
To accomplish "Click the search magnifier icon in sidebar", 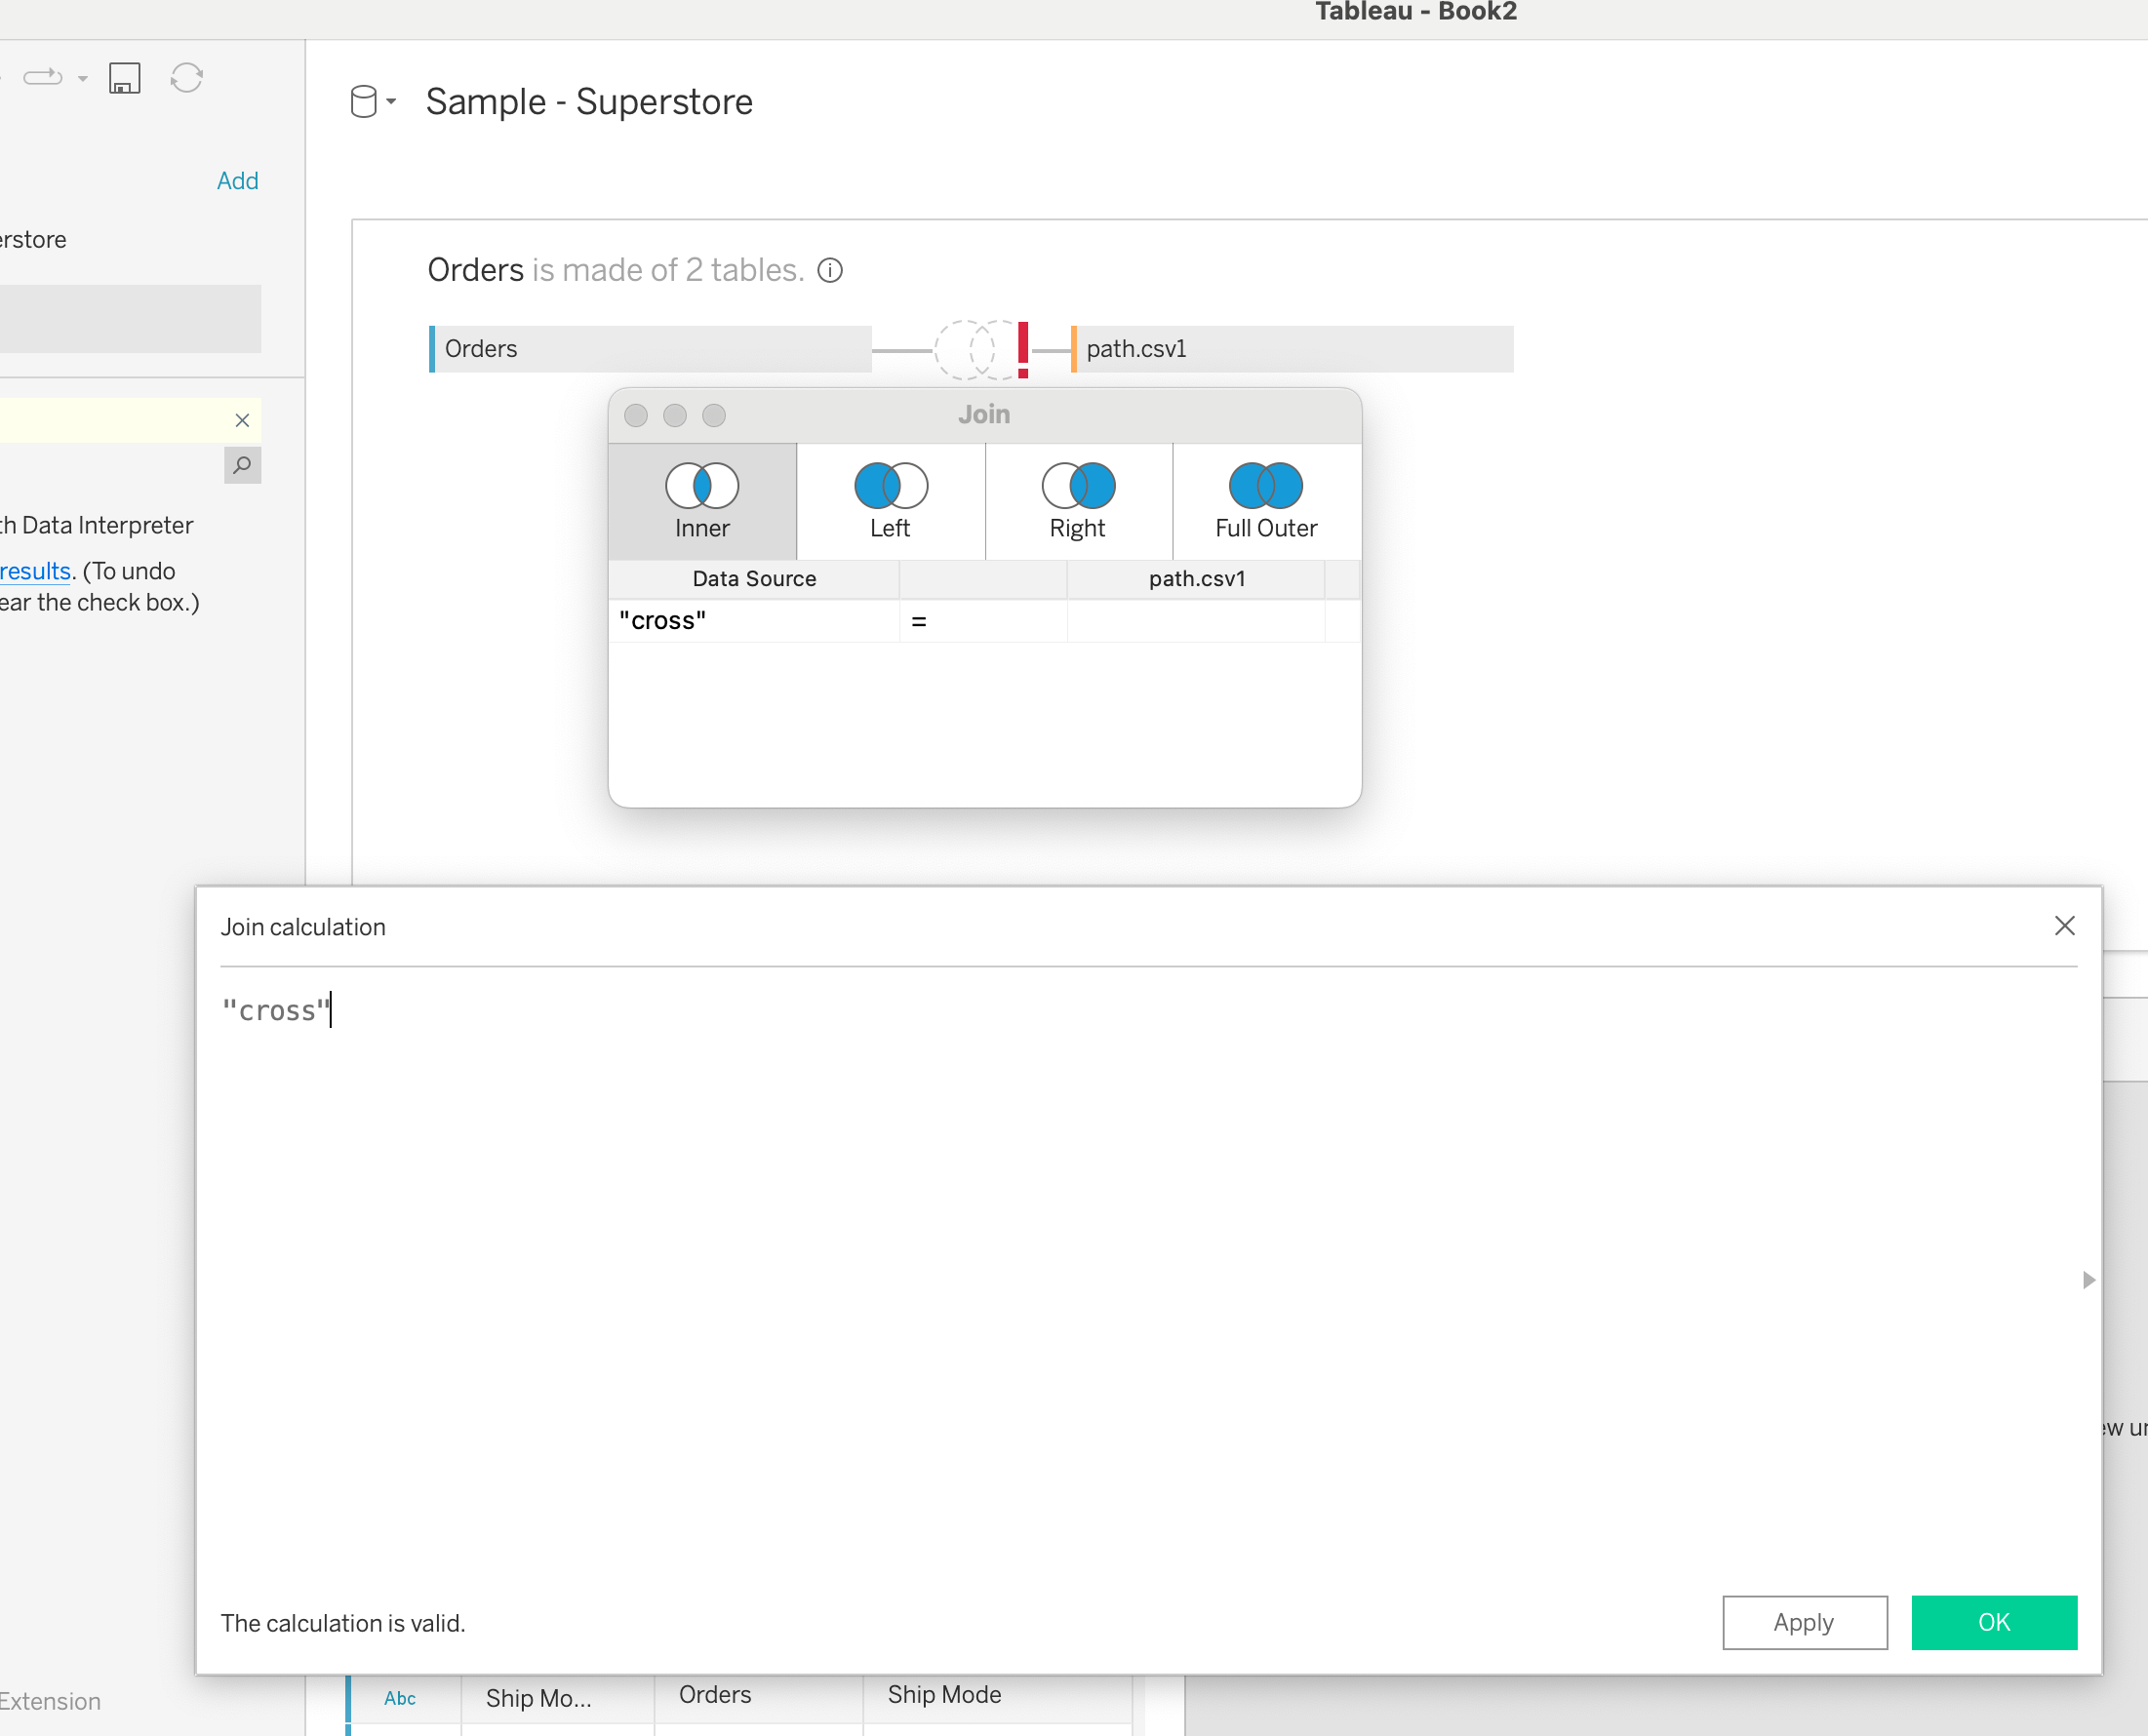I will point(242,465).
